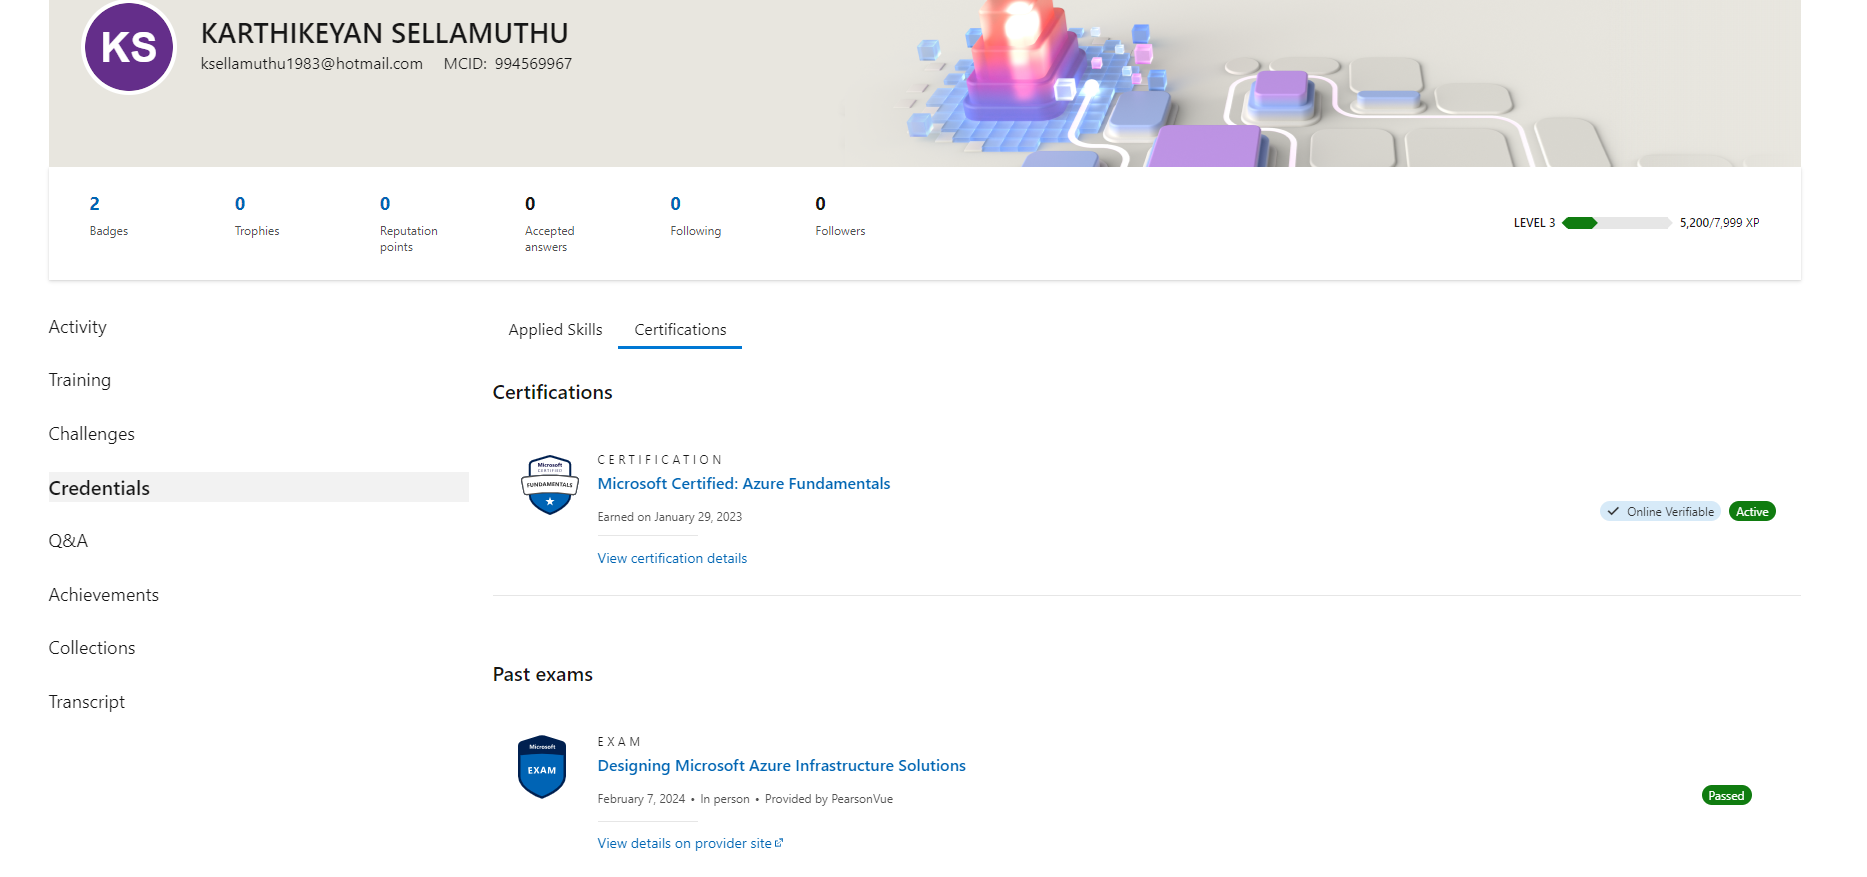Click the 5,200/7,999 XP text

pos(1719,223)
